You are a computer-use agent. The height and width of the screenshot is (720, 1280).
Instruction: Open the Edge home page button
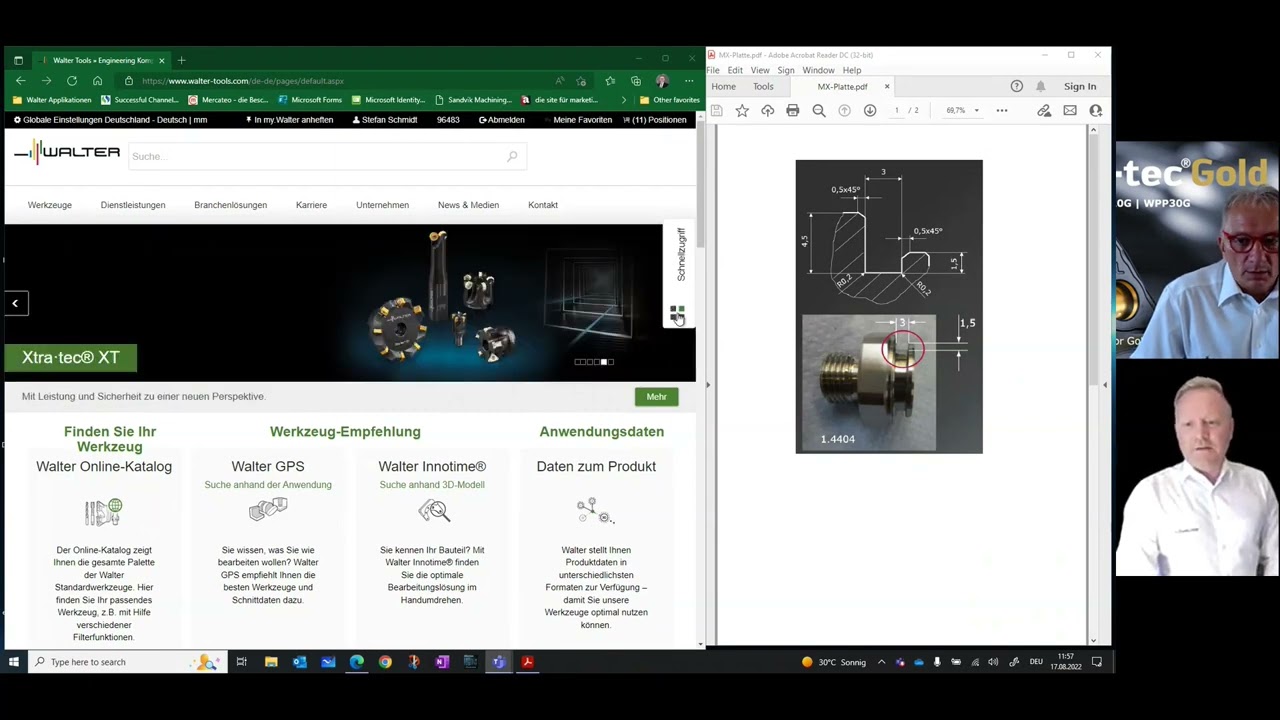point(97,80)
